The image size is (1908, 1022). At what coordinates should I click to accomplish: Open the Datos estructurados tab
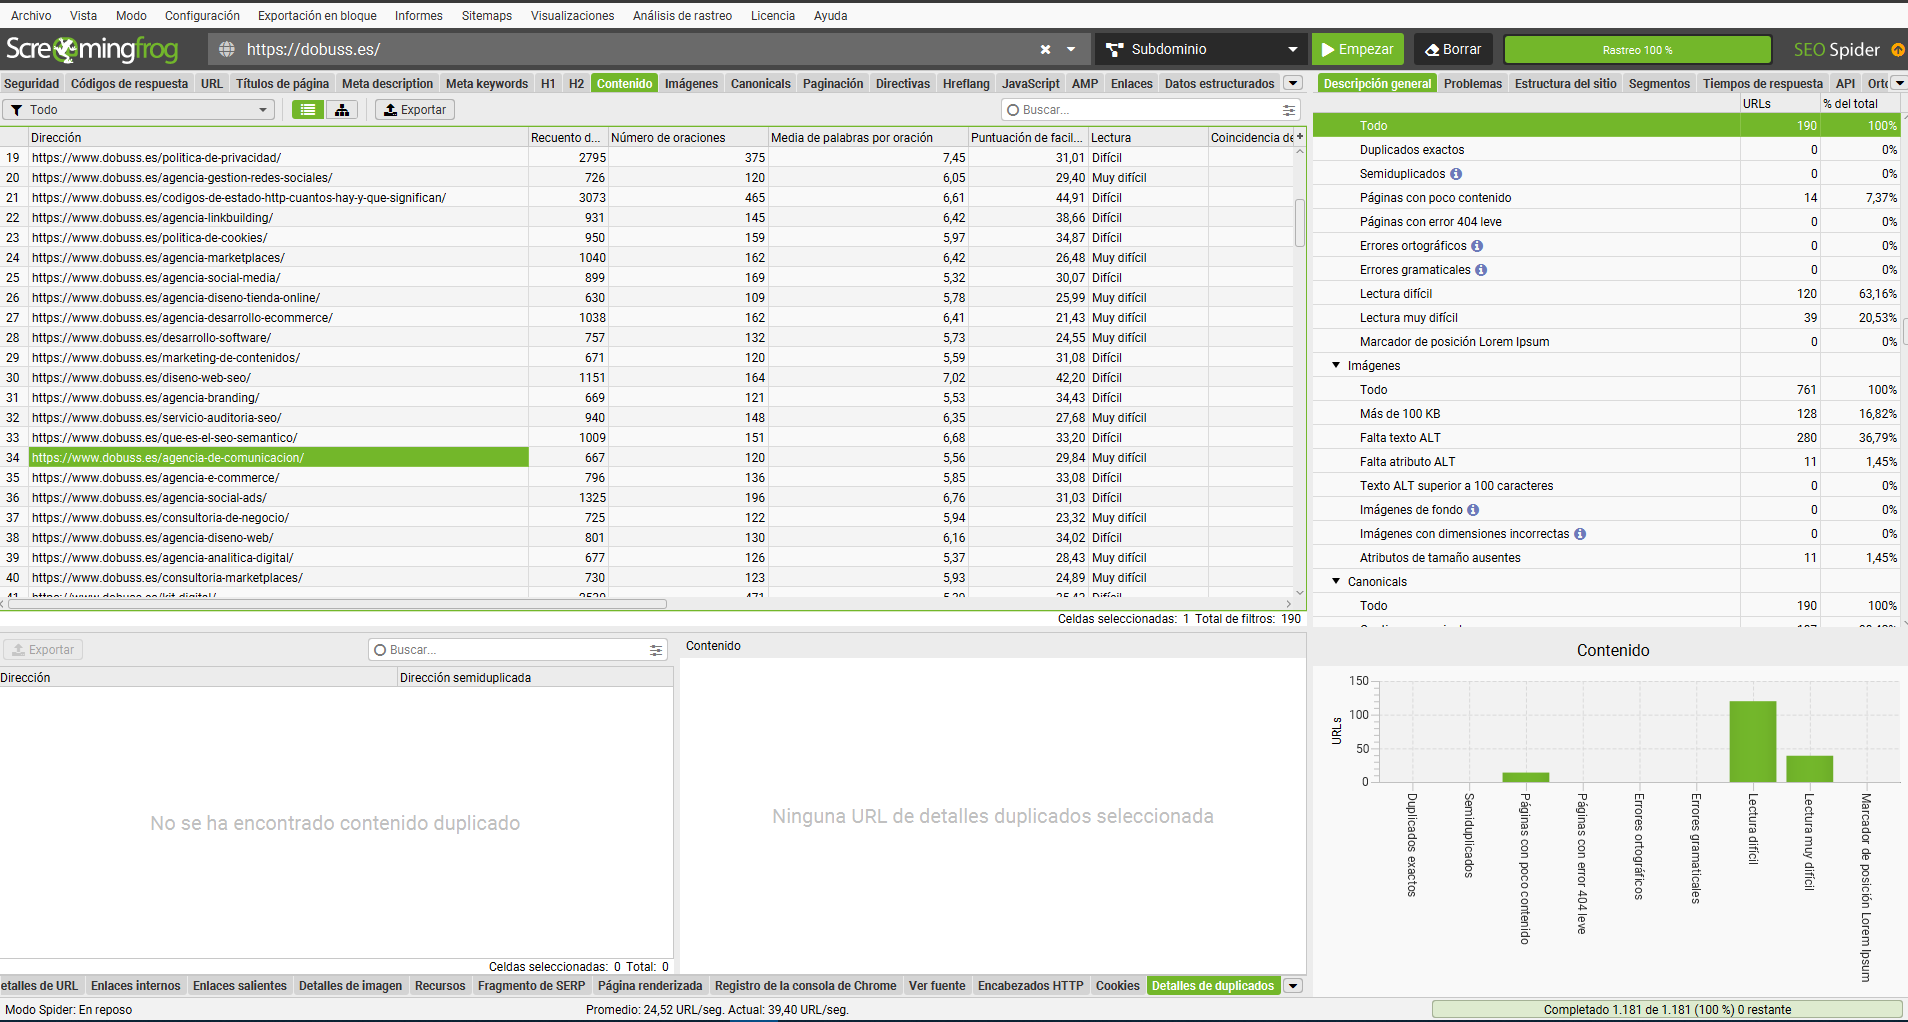(1219, 83)
